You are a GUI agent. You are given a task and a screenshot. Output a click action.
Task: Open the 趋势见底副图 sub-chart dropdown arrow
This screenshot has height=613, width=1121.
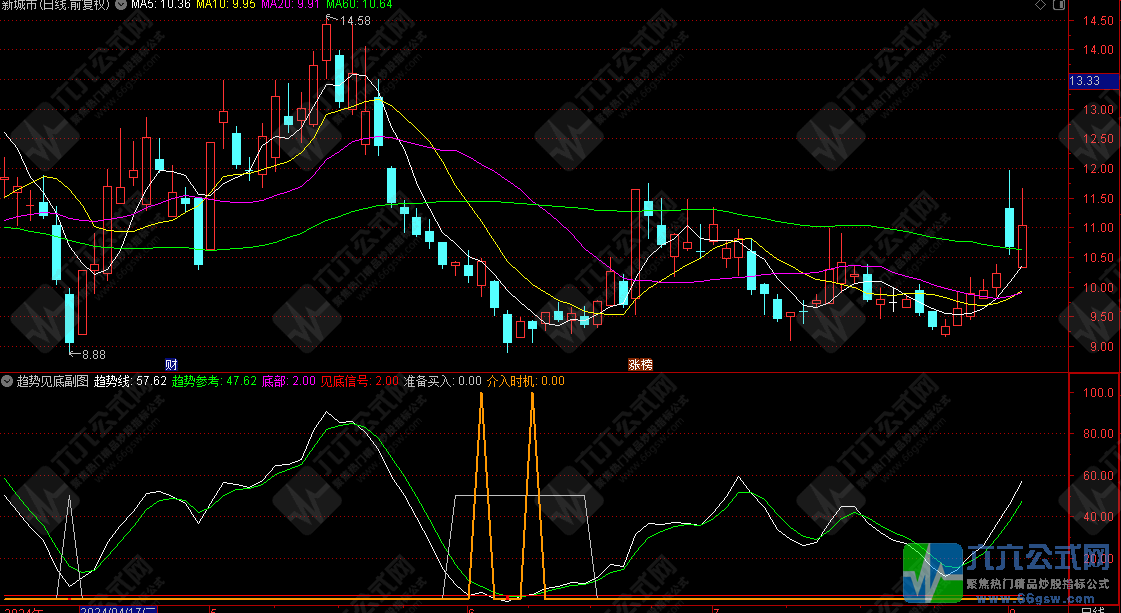(x=7, y=381)
